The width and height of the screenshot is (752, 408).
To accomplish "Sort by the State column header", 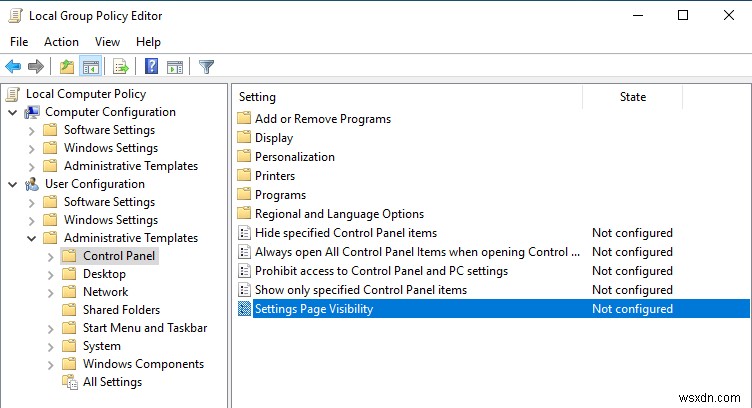I will (633, 97).
